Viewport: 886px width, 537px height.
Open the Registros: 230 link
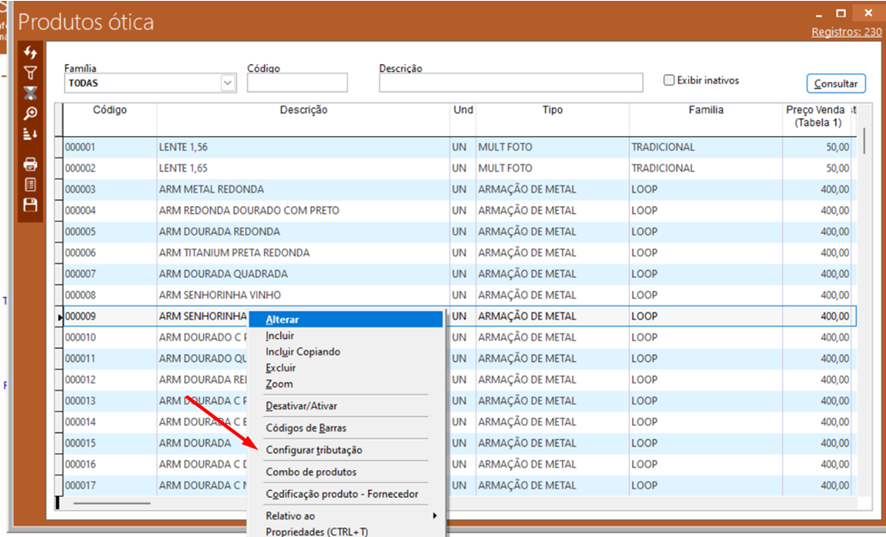click(847, 33)
